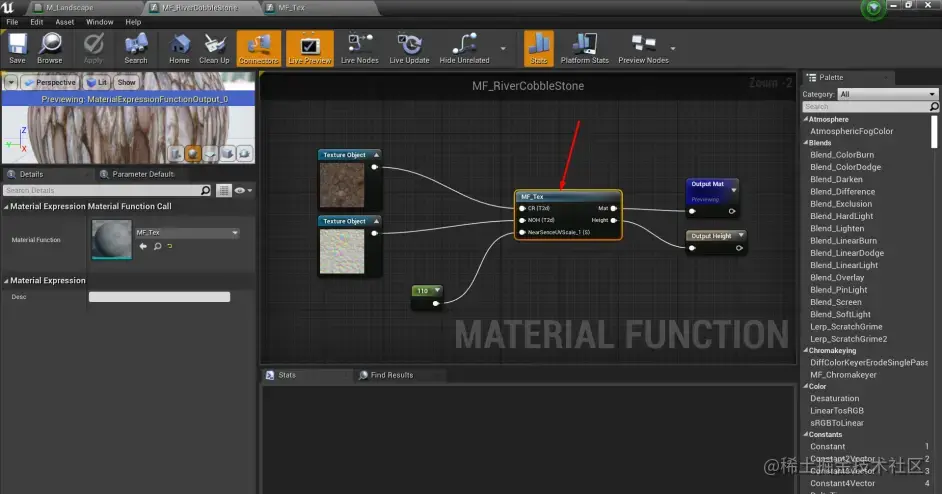Toggle Live Nodes
Screen dimensions: 942x494
(359, 48)
